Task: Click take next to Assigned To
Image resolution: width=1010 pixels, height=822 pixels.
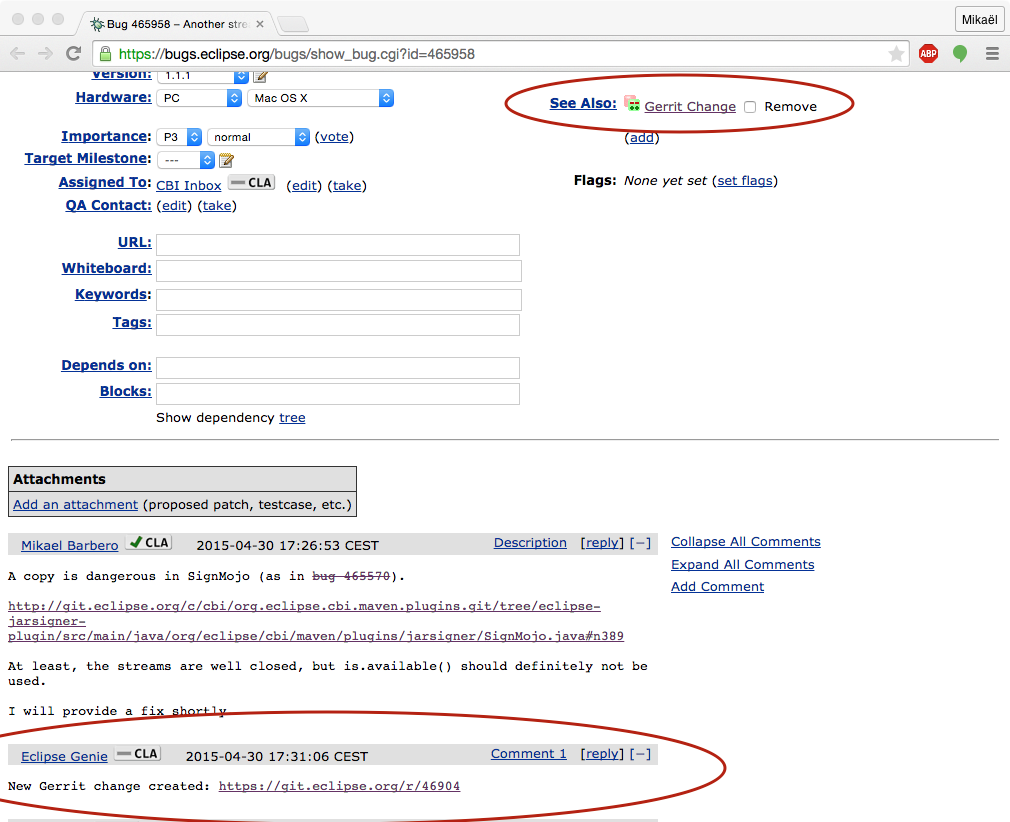Action: coord(347,186)
